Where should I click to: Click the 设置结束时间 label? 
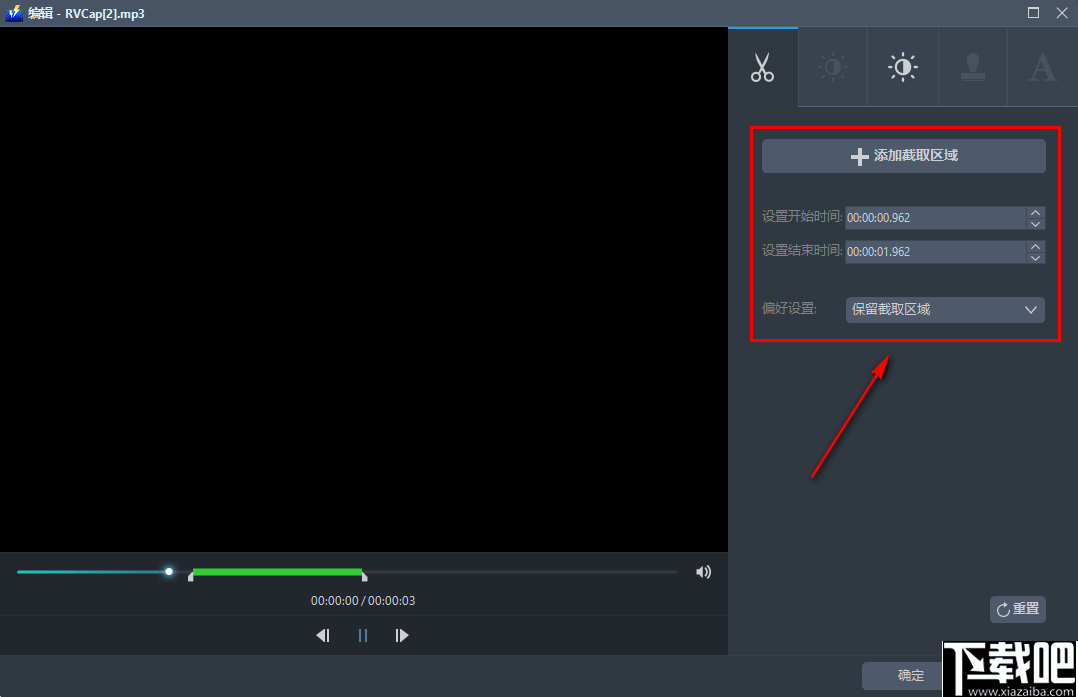(x=802, y=250)
